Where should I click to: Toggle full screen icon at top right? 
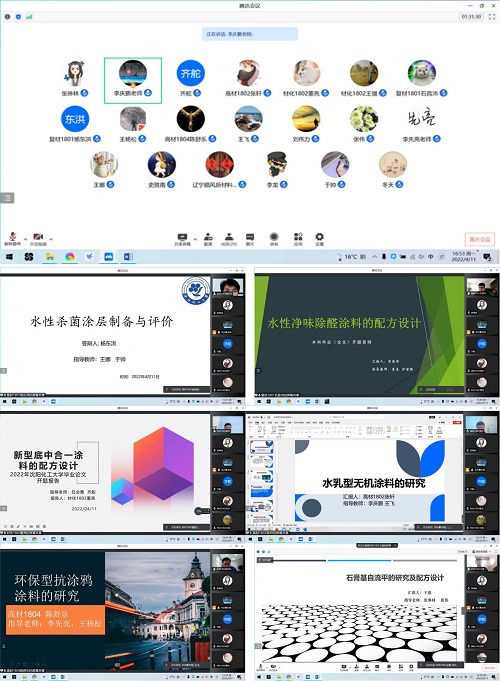point(492,17)
